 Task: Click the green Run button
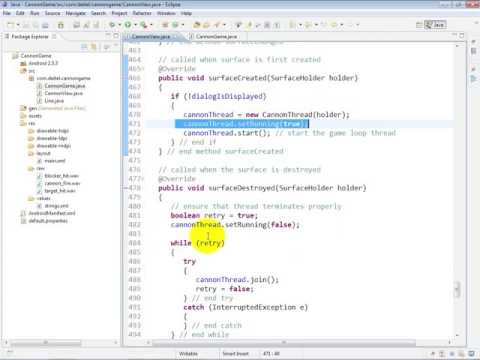pyautogui.click(x=128, y=25)
